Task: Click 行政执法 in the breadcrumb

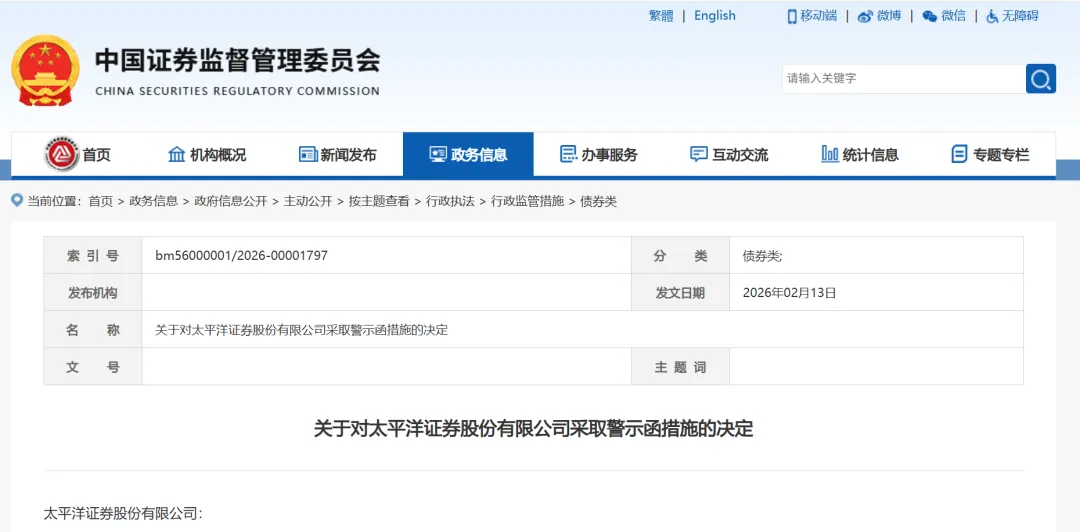Action: (450, 201)
